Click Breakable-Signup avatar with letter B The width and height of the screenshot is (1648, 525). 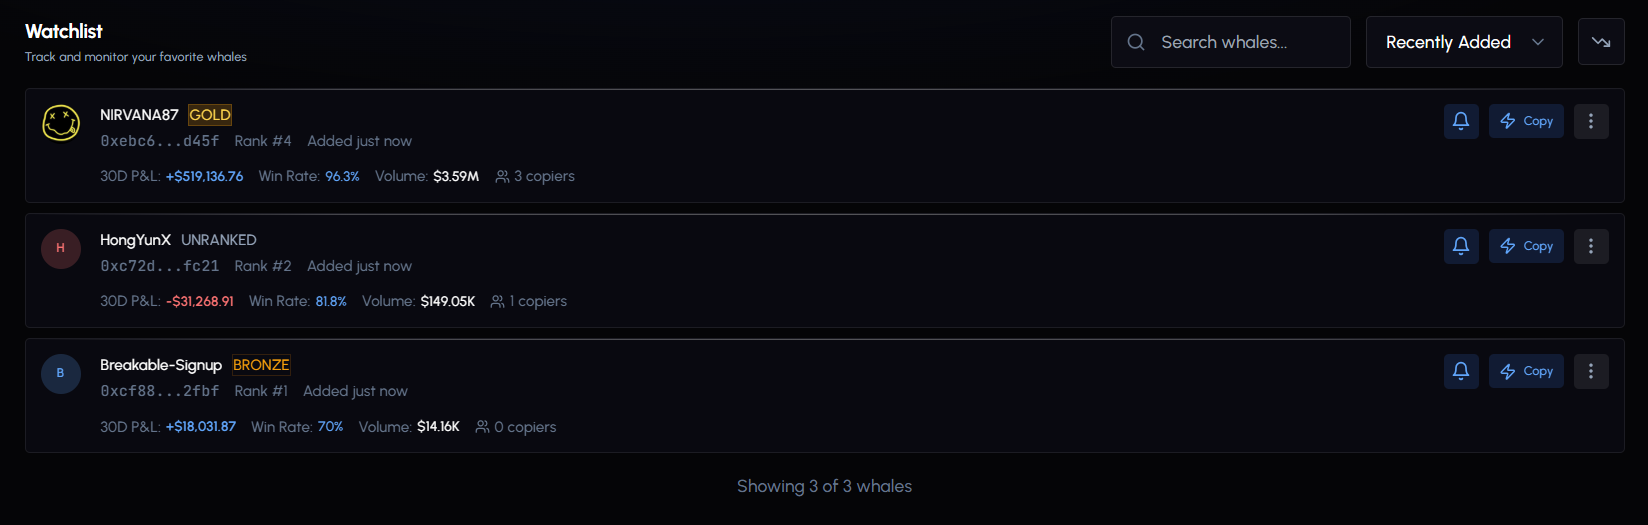[61, 373]
